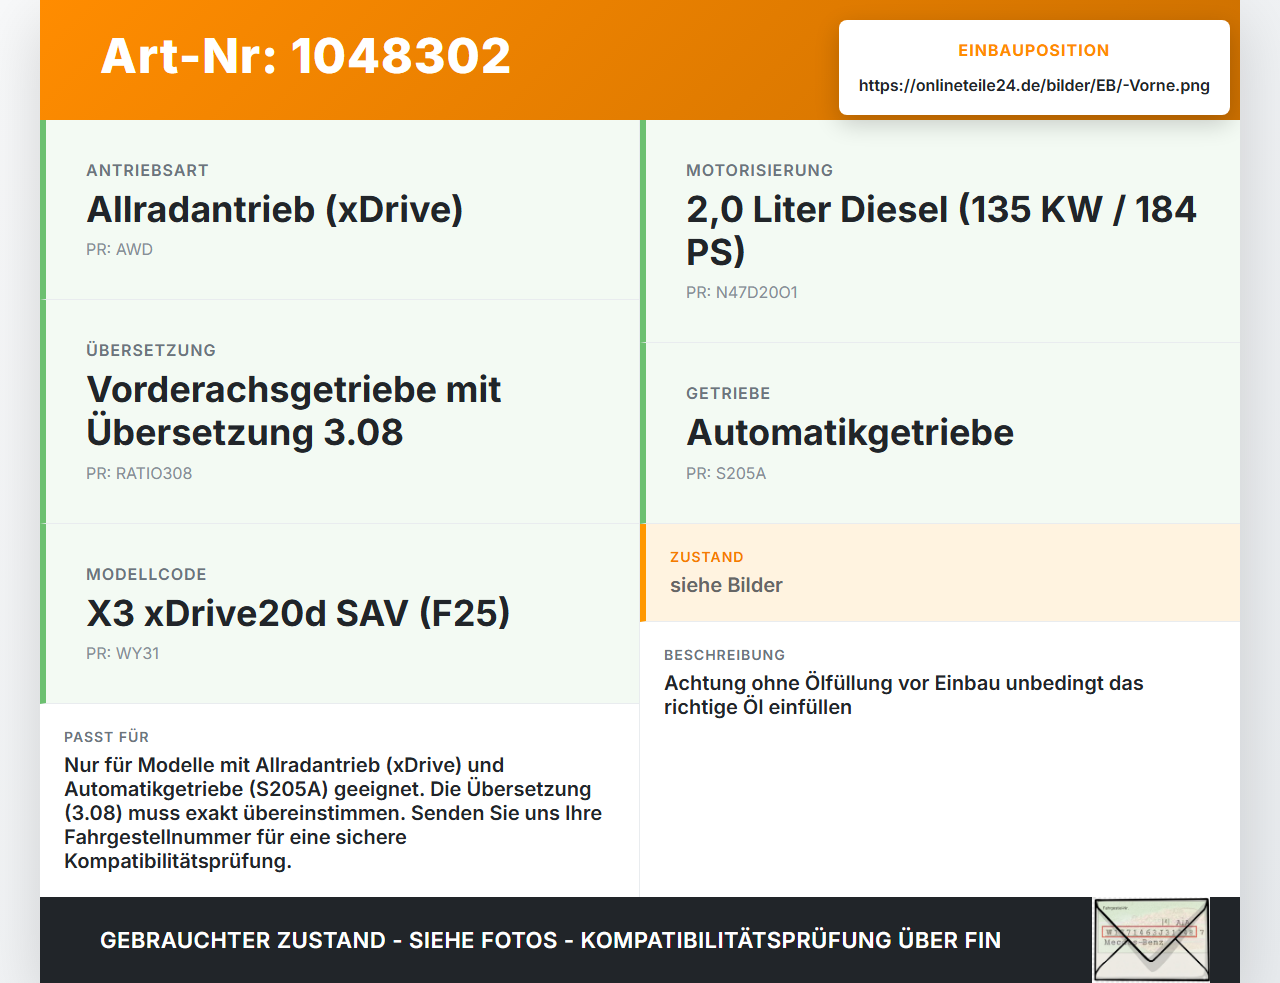Click the Allradantrieb (xDrive) value
Image resolution: width=1280 pixels, height=983 pixels.
point(275,209)
